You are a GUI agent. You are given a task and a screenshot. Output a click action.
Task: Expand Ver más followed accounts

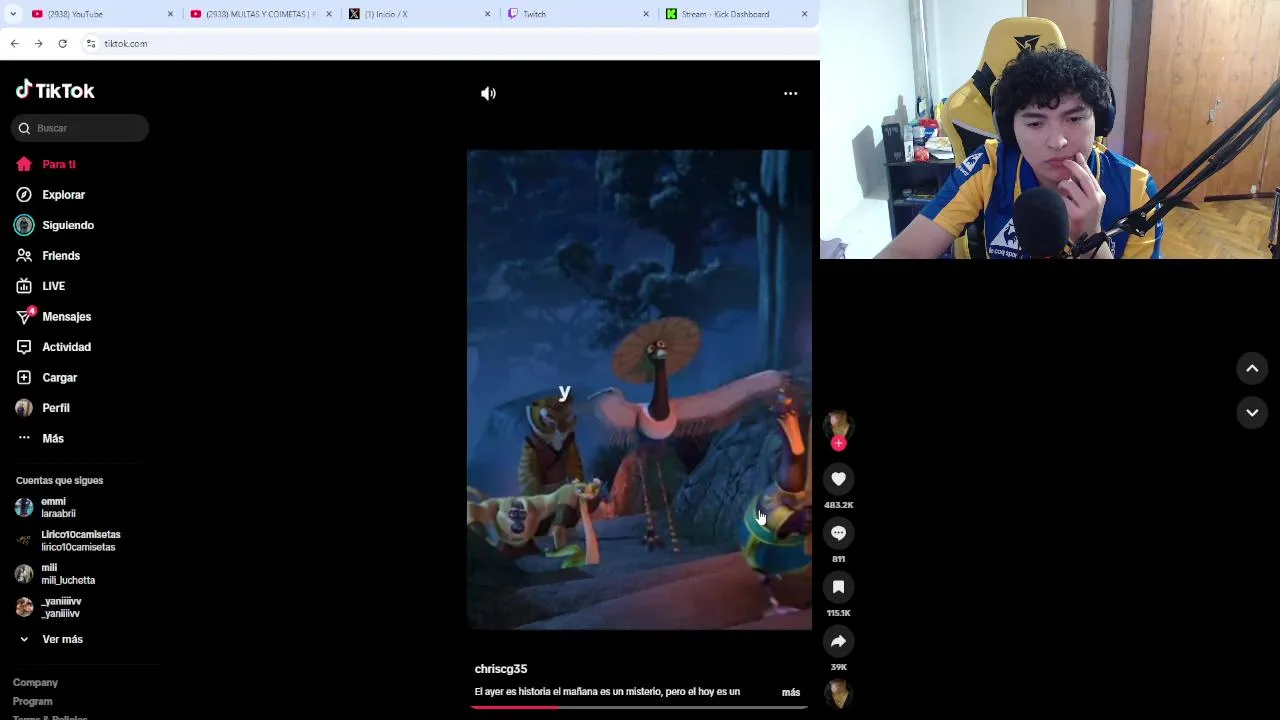tap(50, 639)
